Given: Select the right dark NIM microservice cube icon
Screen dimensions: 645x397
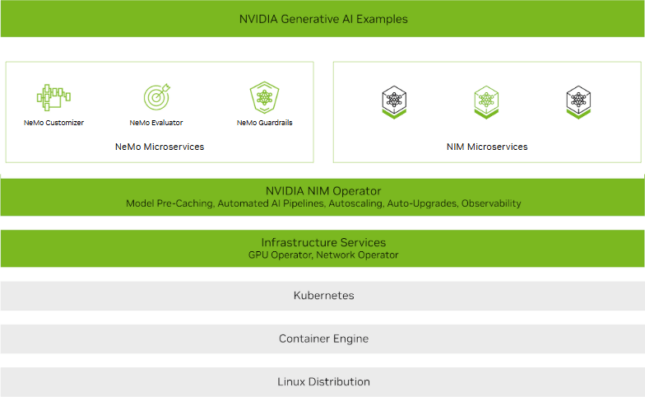Looking at the screenshot, I should pyautogui.click(x=578, y=102).
